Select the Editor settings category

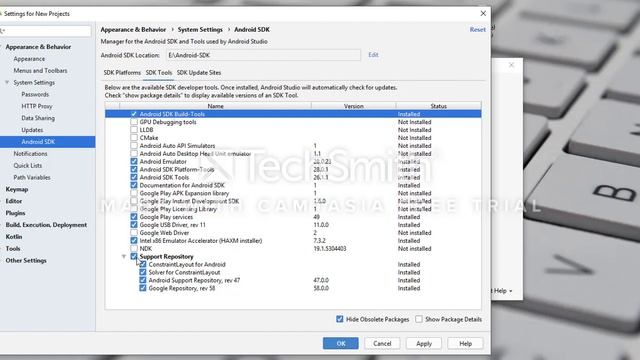click(x=14, y=201)
